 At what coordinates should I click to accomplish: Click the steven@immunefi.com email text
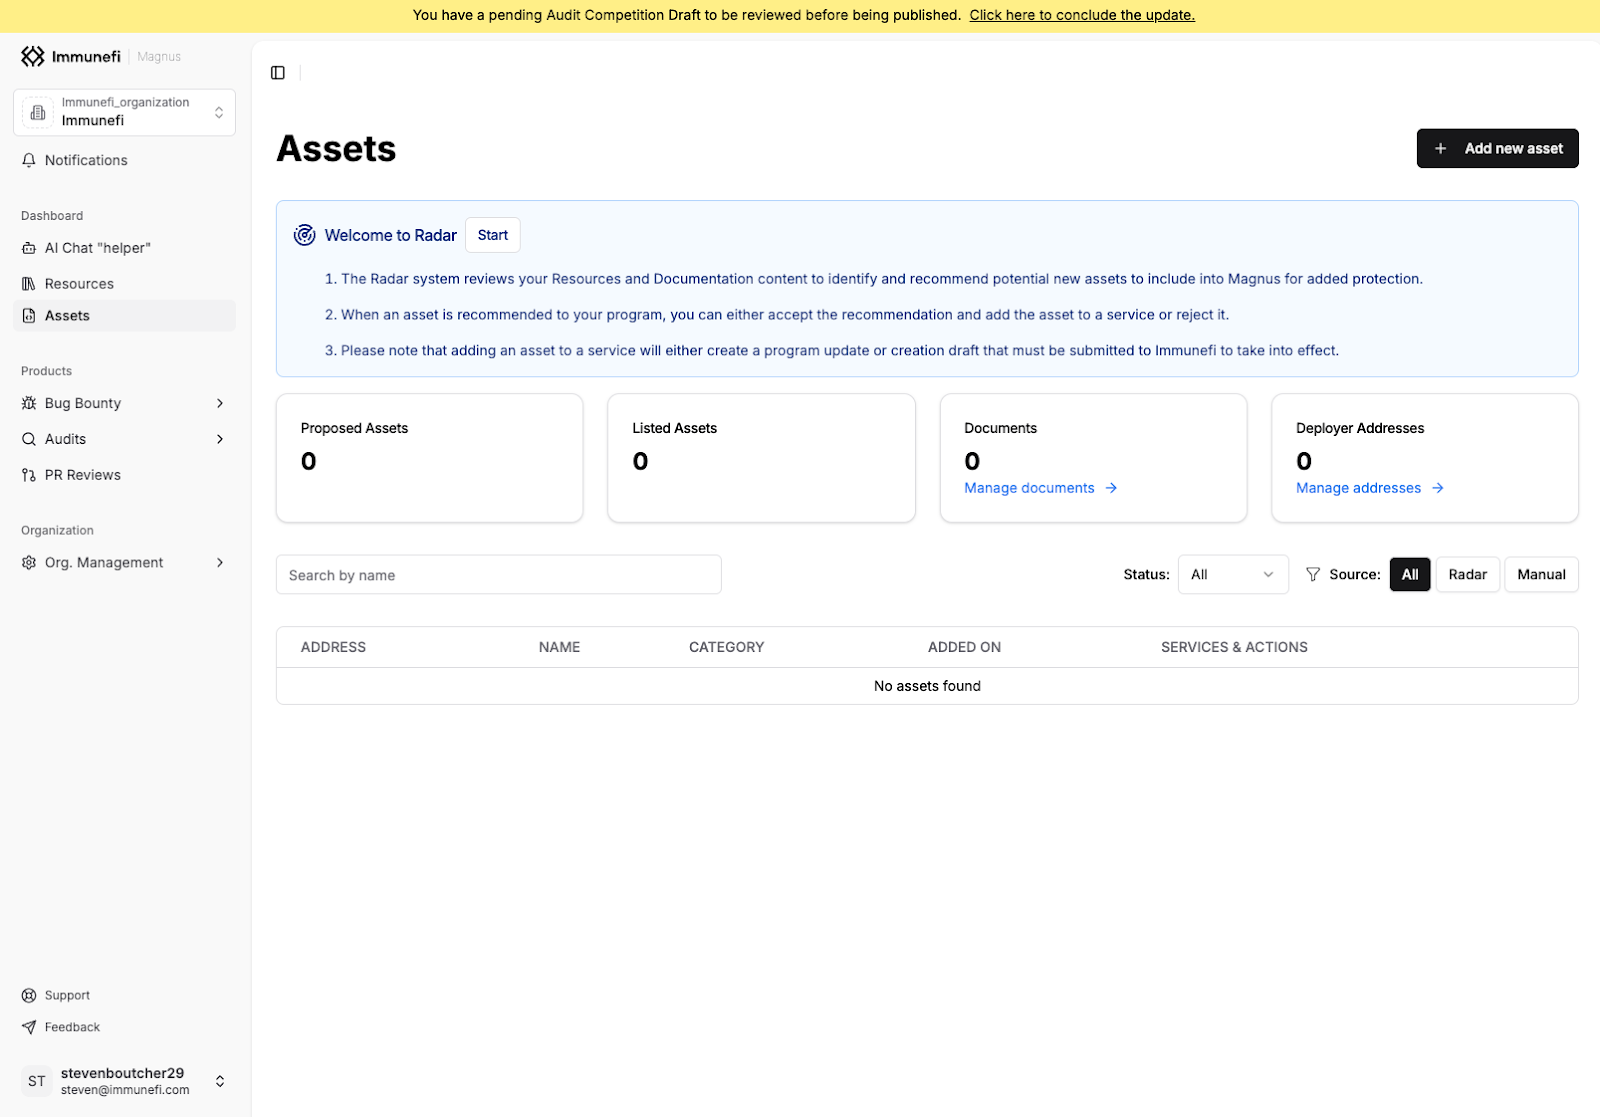(x=125, y=1090)
